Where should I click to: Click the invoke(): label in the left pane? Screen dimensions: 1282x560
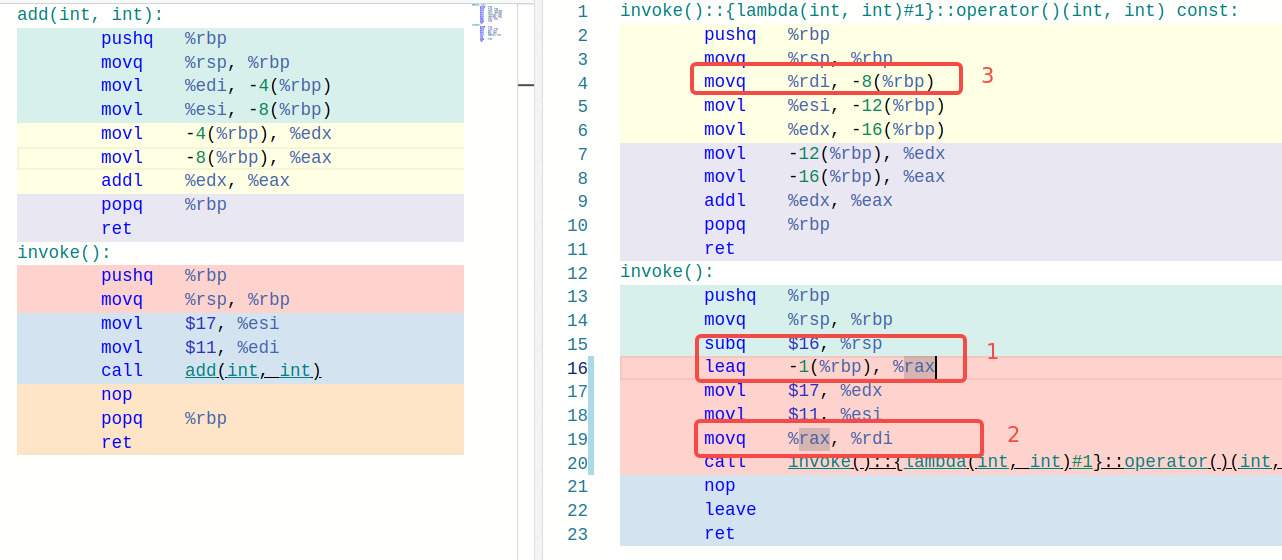point(64,253)
